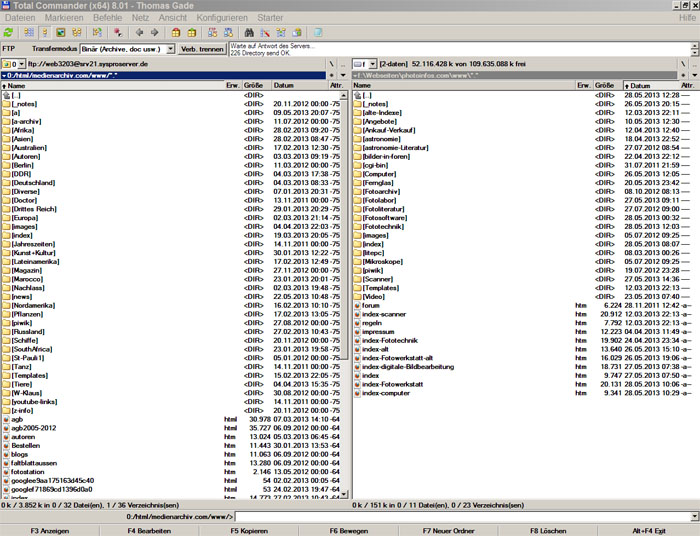Go back with left arrow icon
This screenshot has width=700, height=536.
point(139,33)
